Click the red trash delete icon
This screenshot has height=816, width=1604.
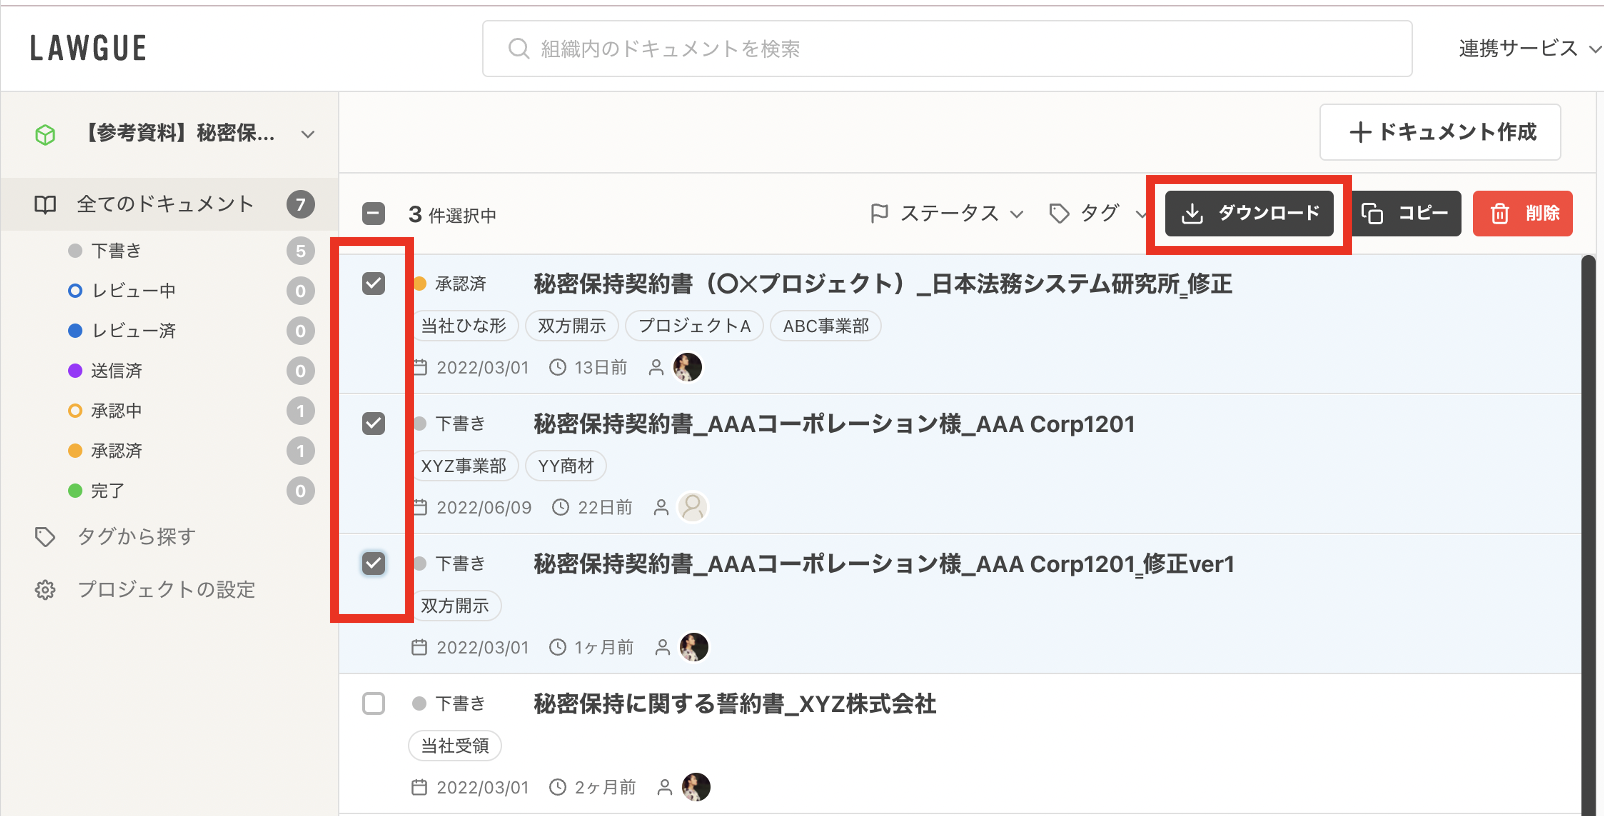(1500, 214)
